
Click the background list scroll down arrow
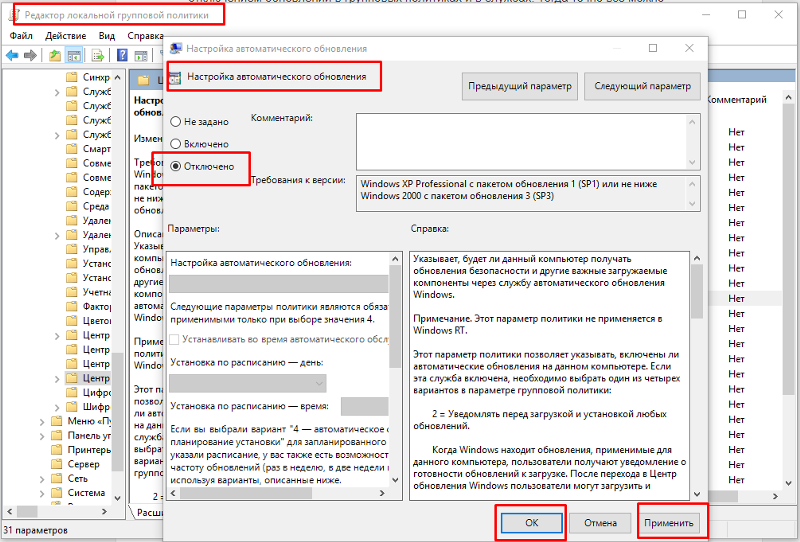click(x=789, y=482)
